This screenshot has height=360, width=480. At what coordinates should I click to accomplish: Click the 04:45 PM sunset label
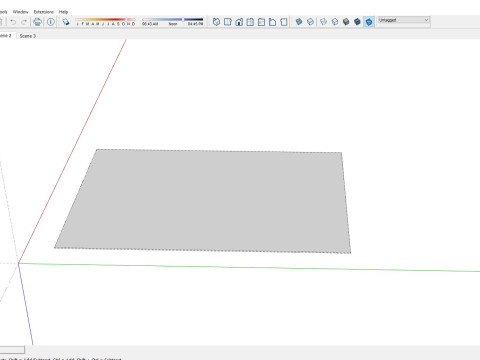pos(195,24)
